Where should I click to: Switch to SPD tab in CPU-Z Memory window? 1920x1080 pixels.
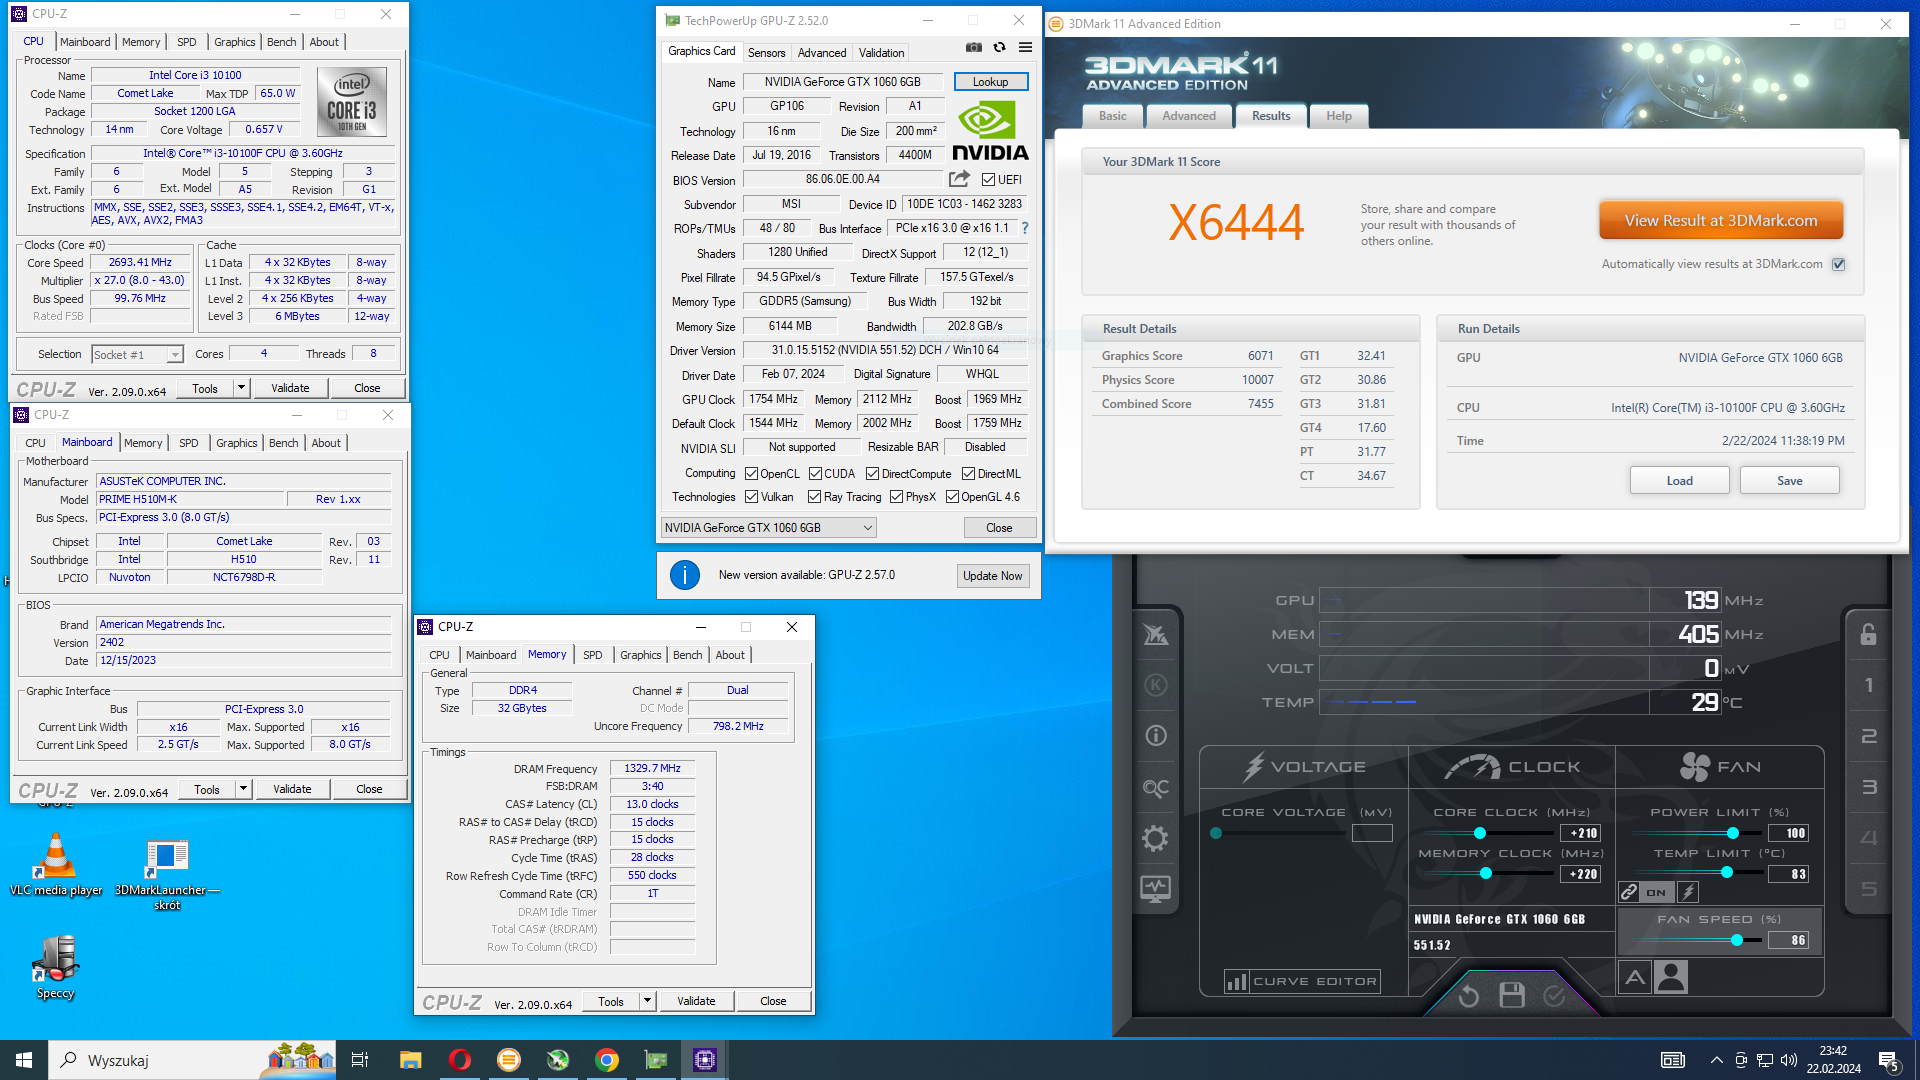pos(593,655)
